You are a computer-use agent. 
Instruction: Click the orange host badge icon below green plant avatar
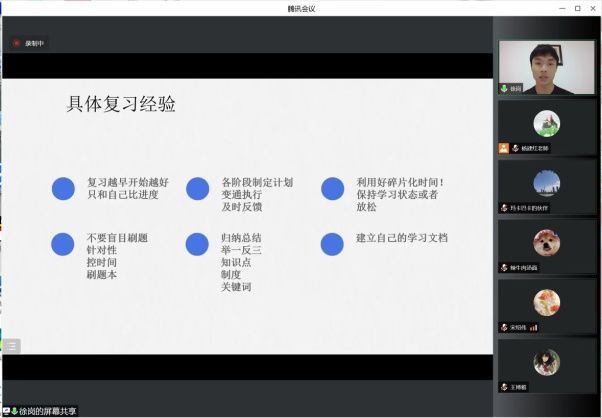click(504, 148)
